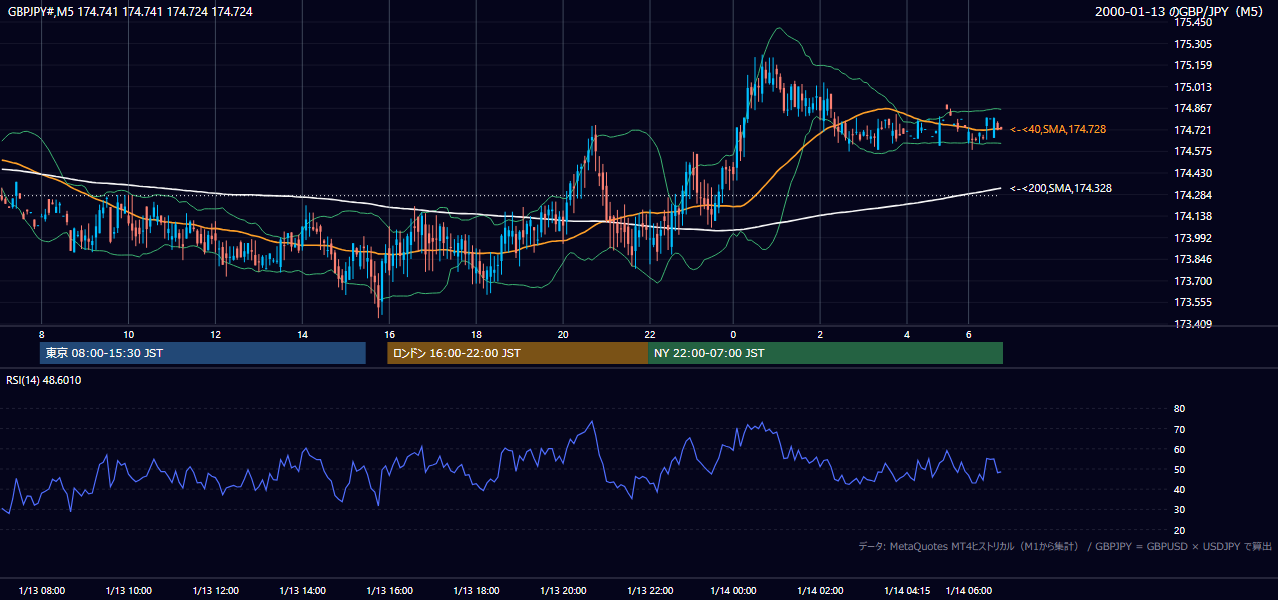Click the RSI 60 level label
The width and height of the screenshot is (1278, 600).
pos(1179,449)
